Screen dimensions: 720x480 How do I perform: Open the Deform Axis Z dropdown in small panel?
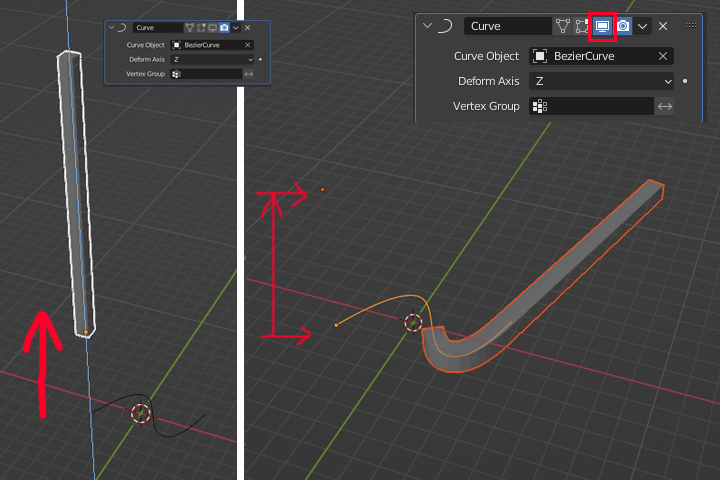click(x=212, y=59)
